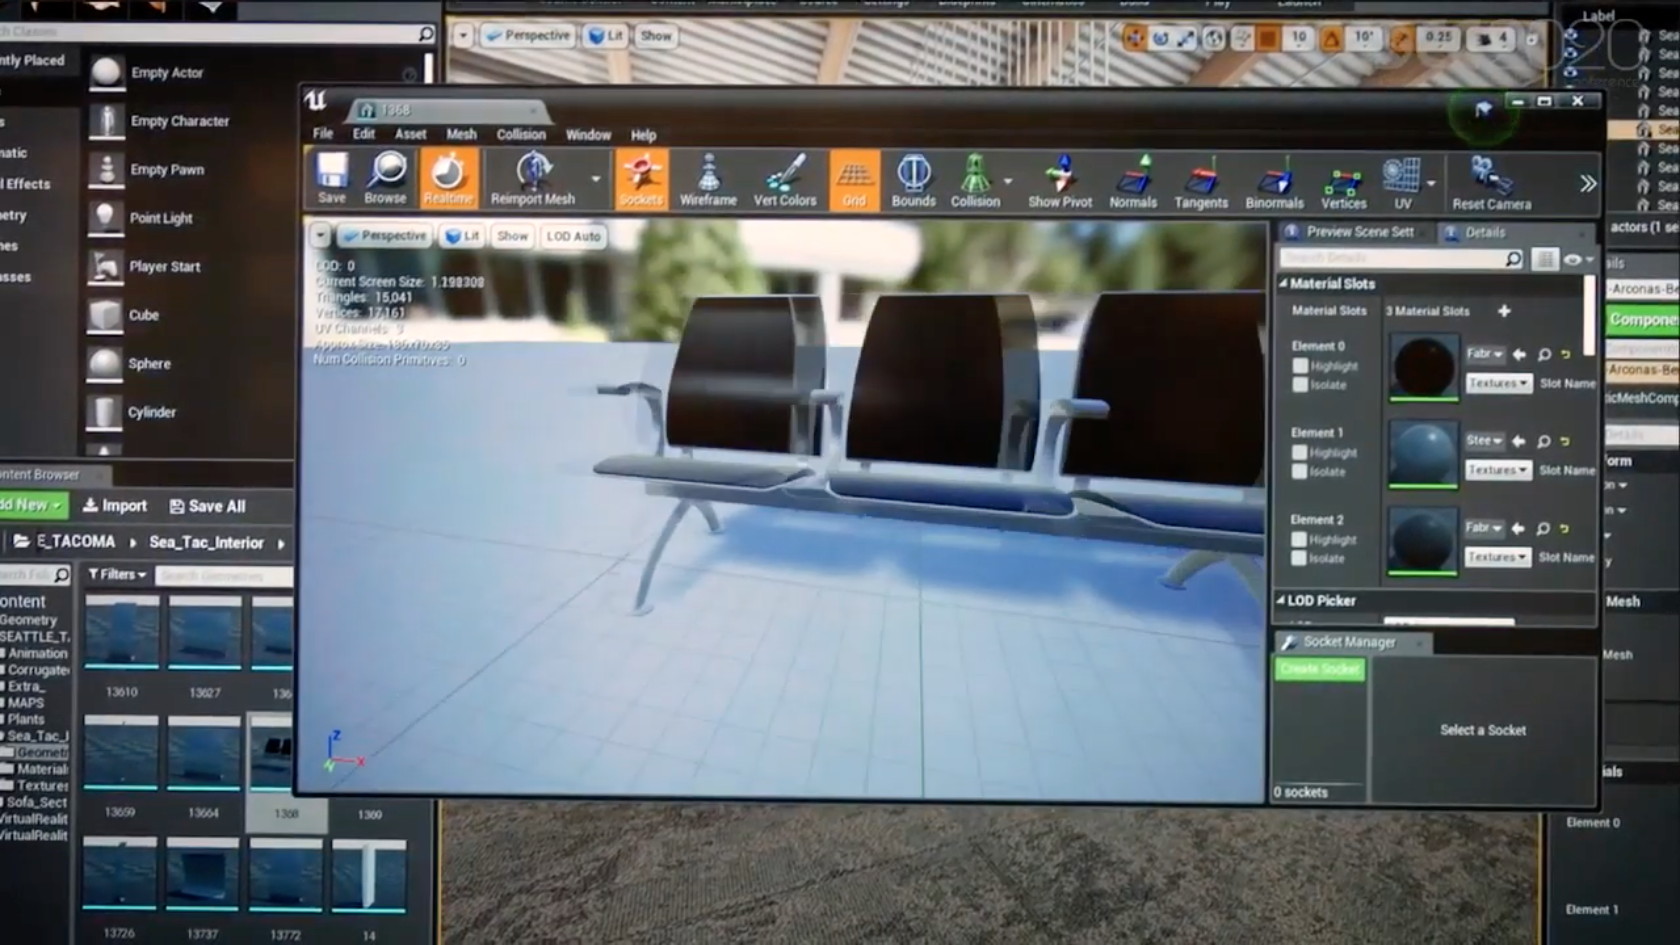Select the Cylinder shape icon
Viewport: 1680px width, 945px height.
pyautogui.click(x=104, y=412)
